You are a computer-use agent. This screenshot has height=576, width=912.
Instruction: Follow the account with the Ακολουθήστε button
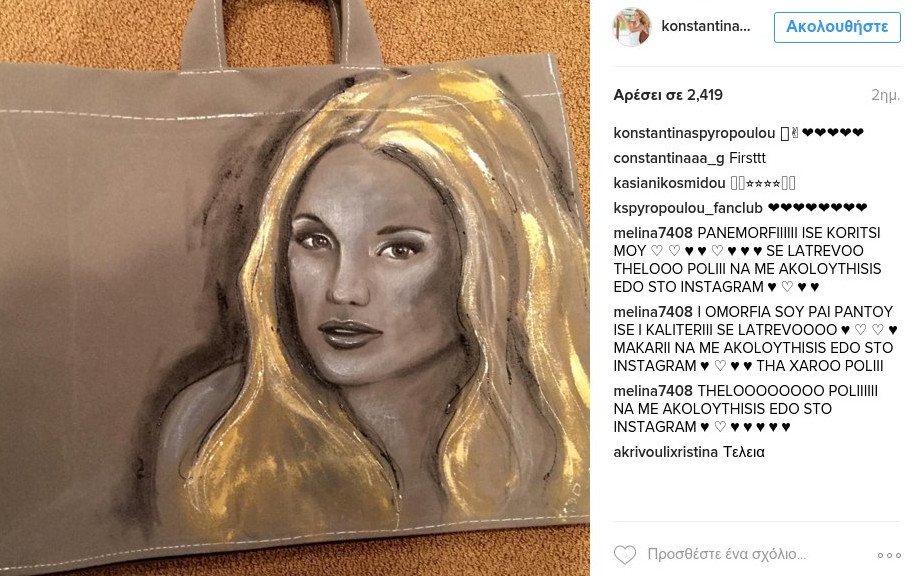836,27
